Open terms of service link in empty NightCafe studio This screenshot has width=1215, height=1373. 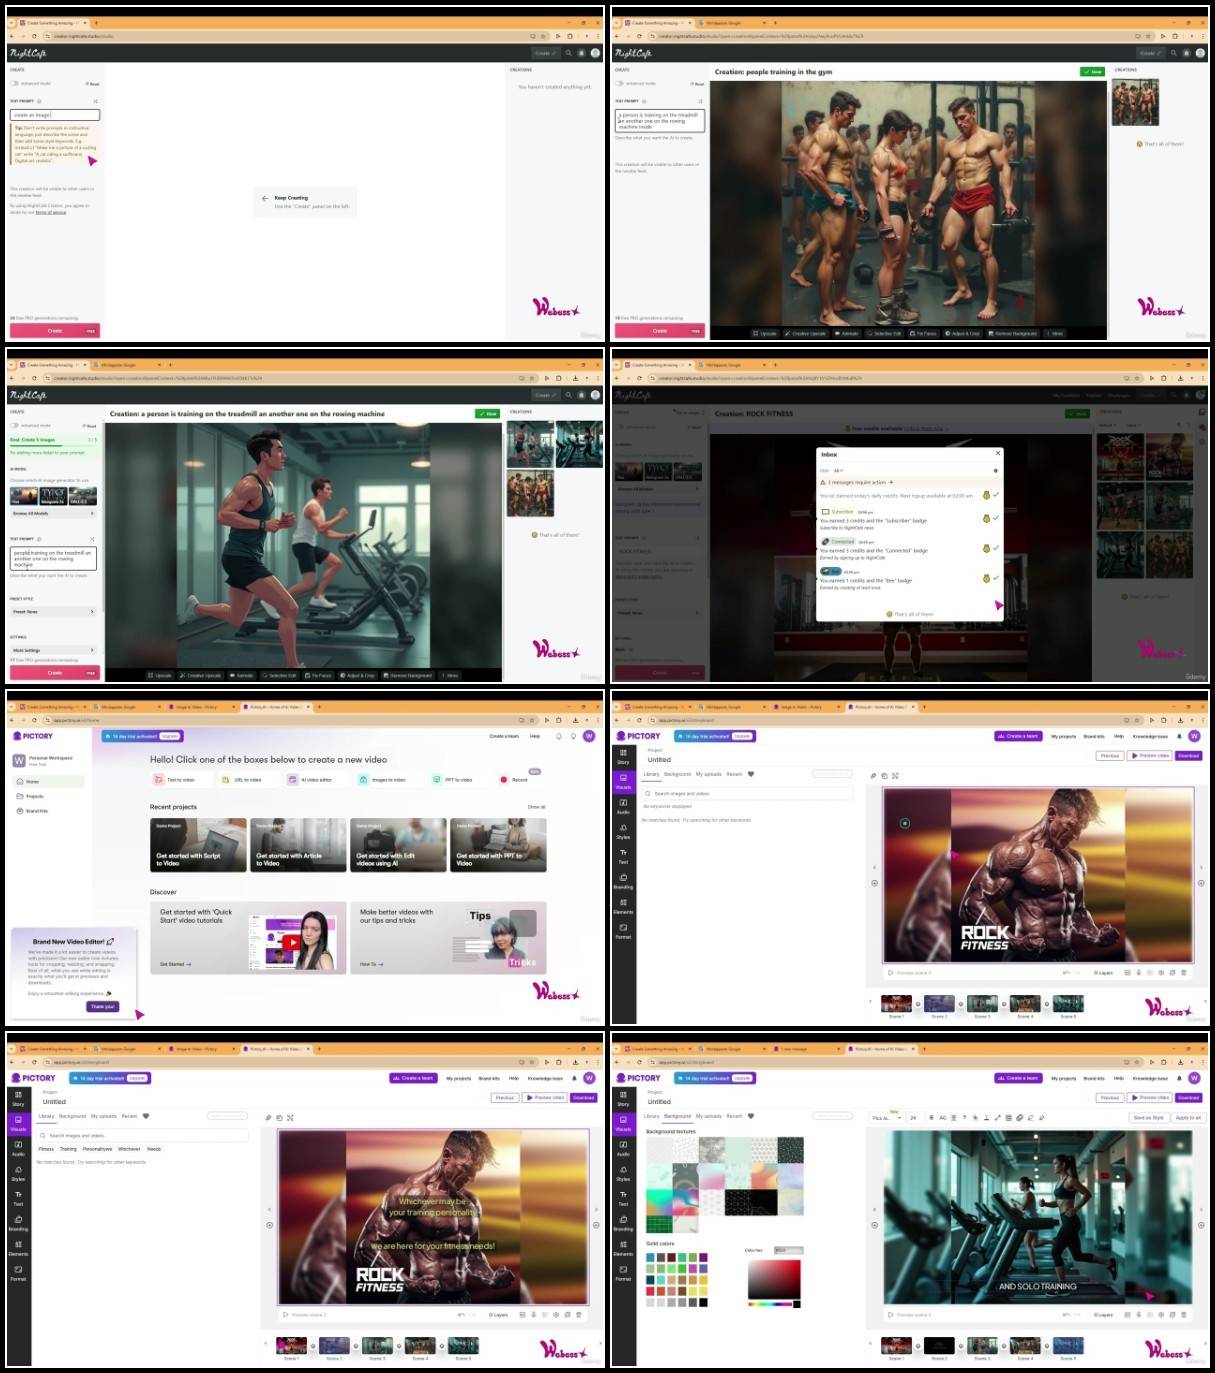(x=51, y=212)
